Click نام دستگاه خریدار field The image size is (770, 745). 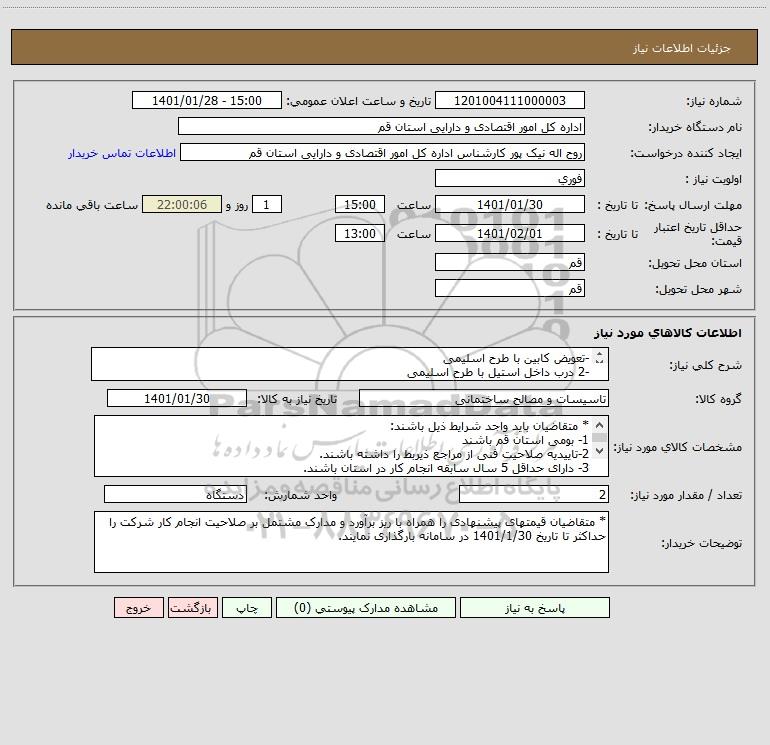(x=381, y=127)
